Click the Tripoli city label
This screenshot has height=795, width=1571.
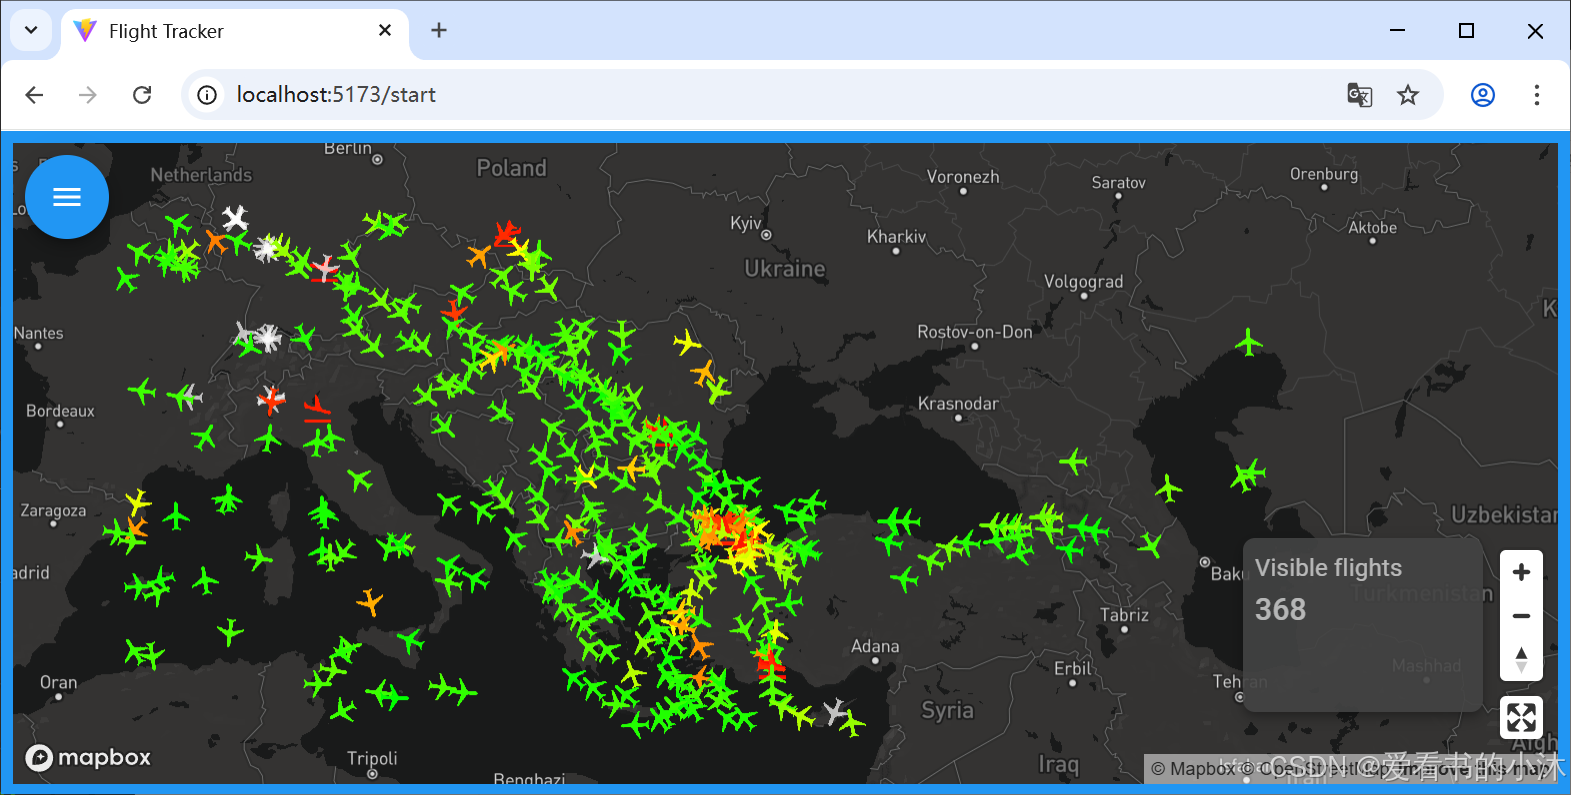(372, 758)
